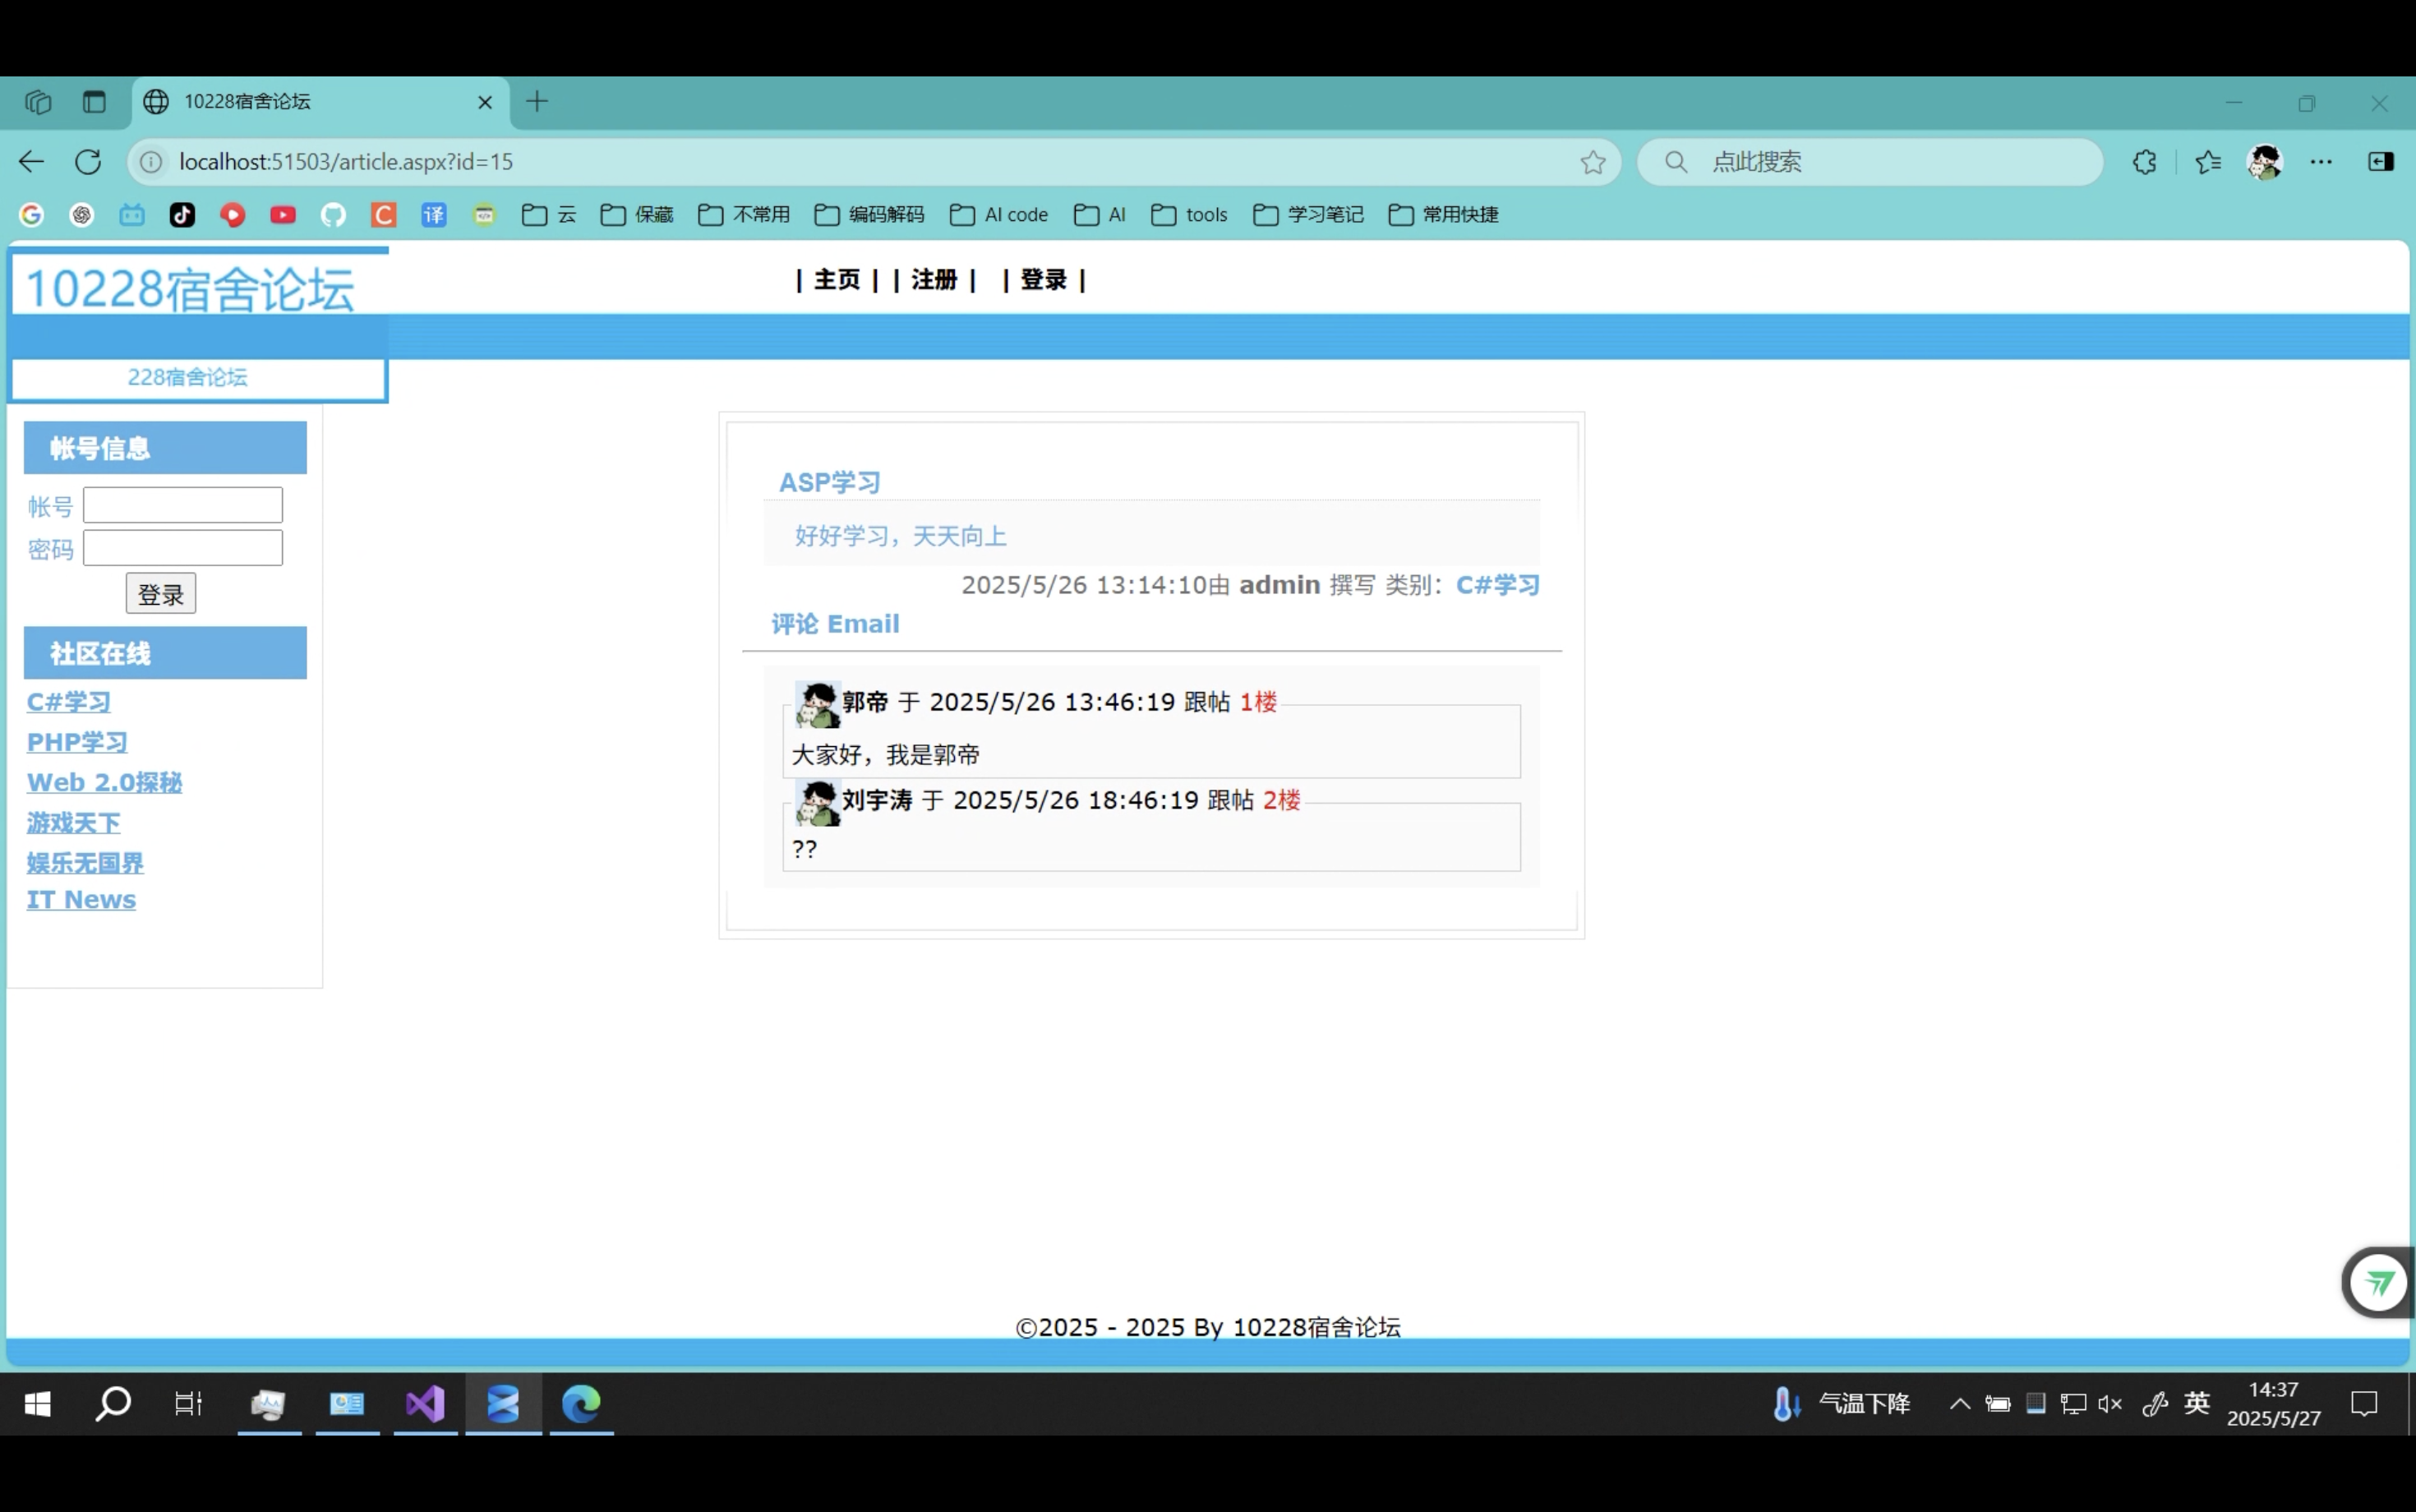Image resolution: width=2416 pixels, height=1512 pixels.
Task: Click the Email link below the article
Action: pos(864,624)
